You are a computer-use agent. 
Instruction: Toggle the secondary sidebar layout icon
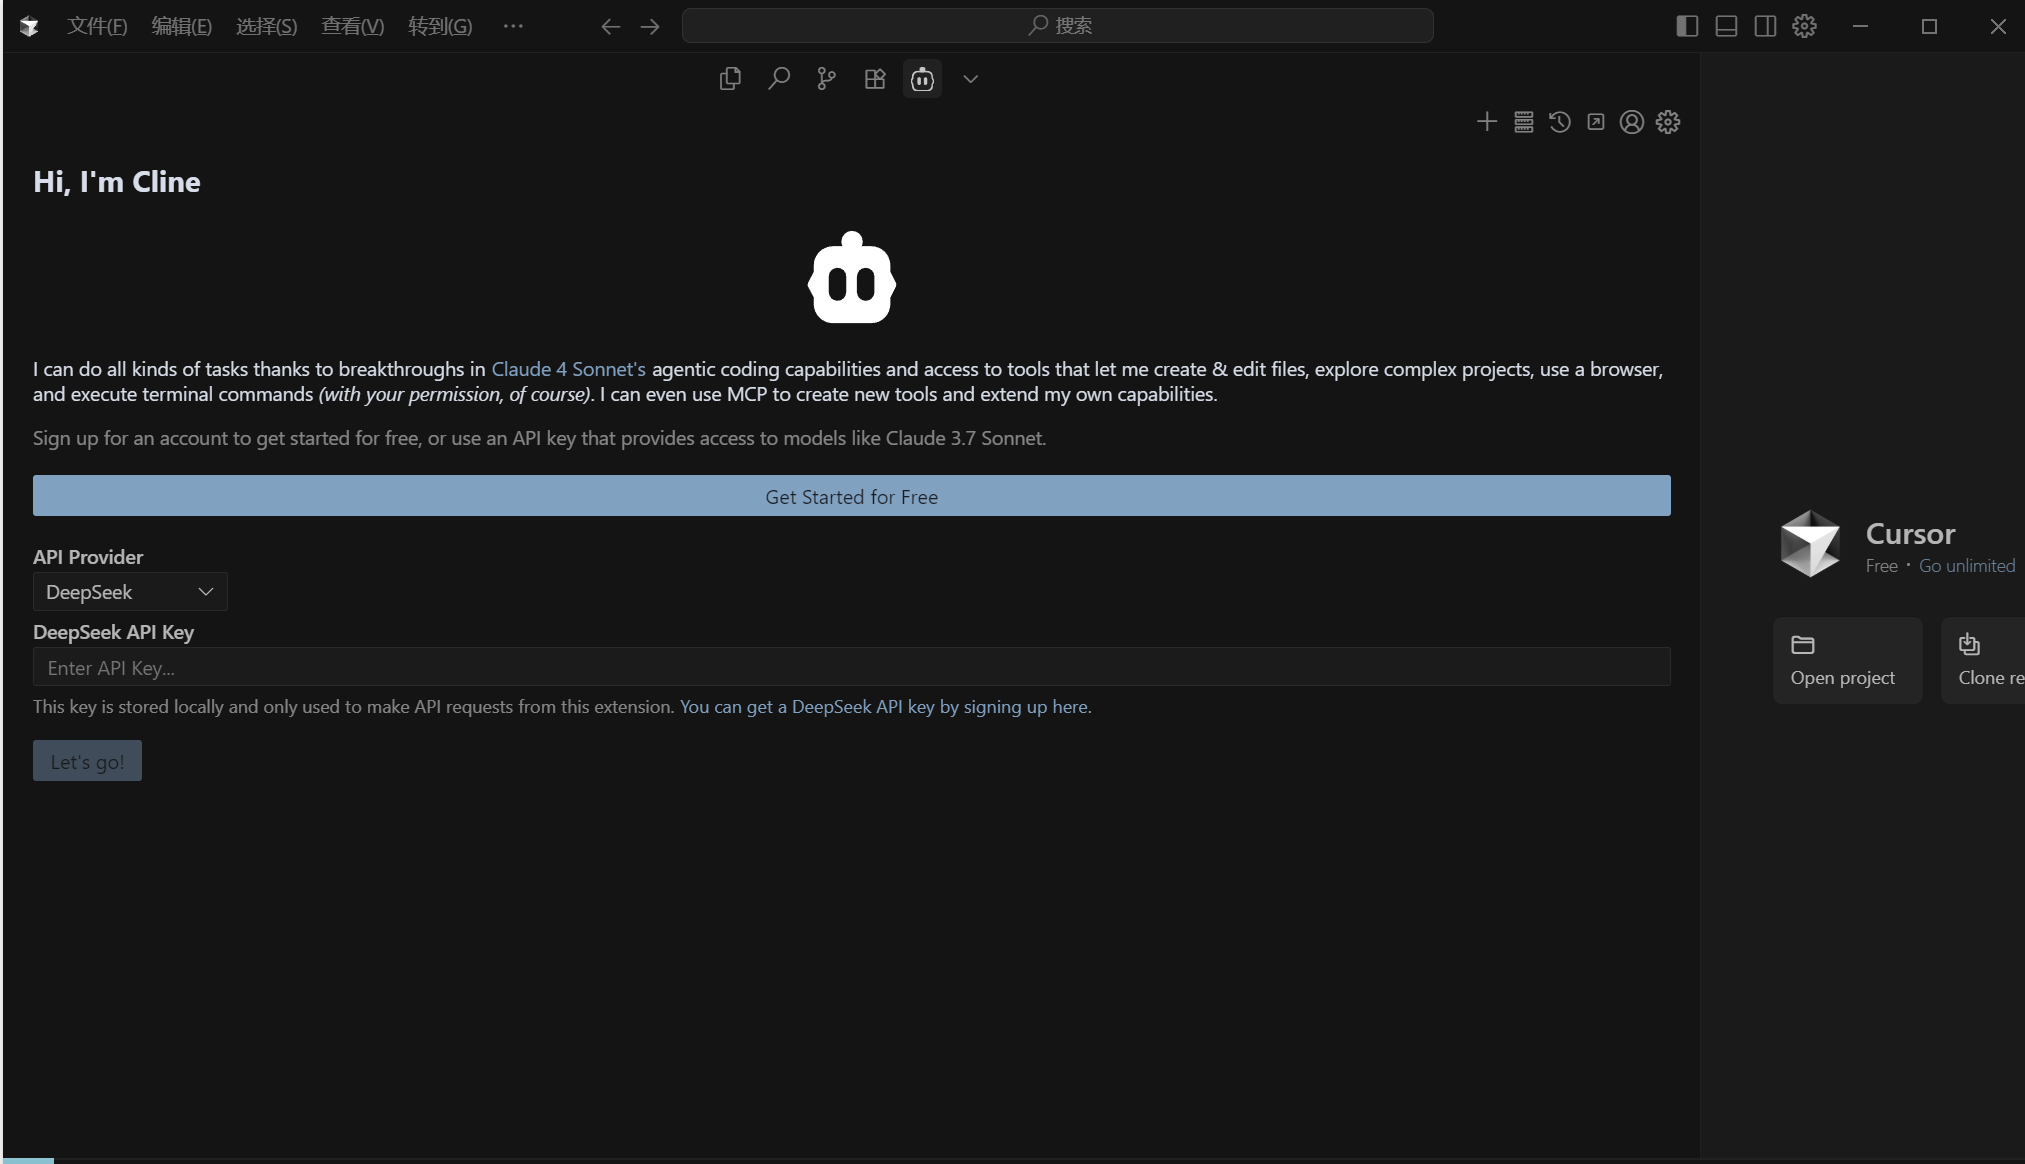point(1765,26)
